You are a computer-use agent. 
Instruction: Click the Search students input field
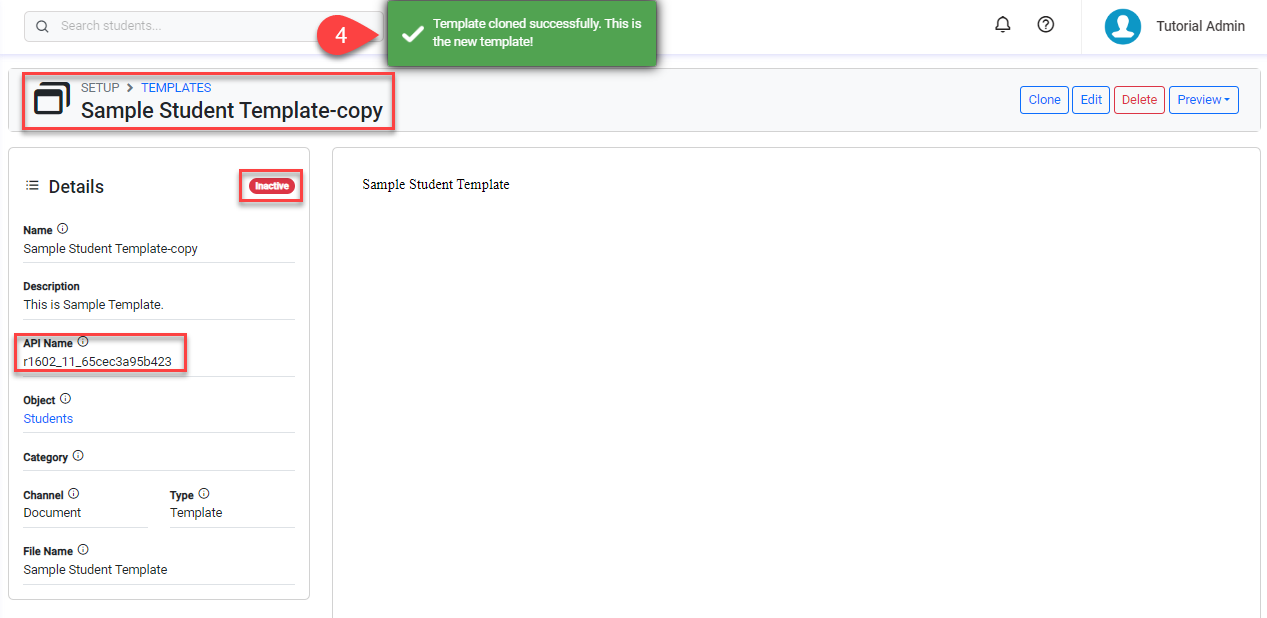click(x=200, y=26)
